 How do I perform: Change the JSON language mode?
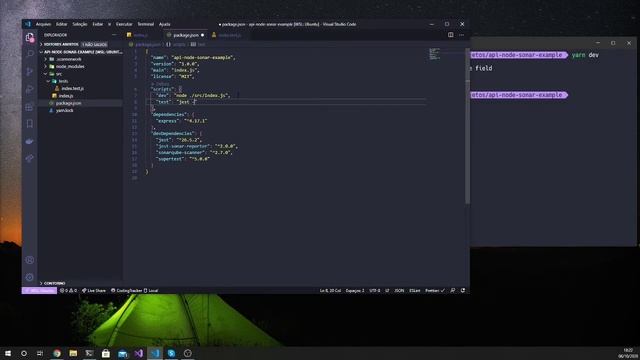tap(399, 291)
